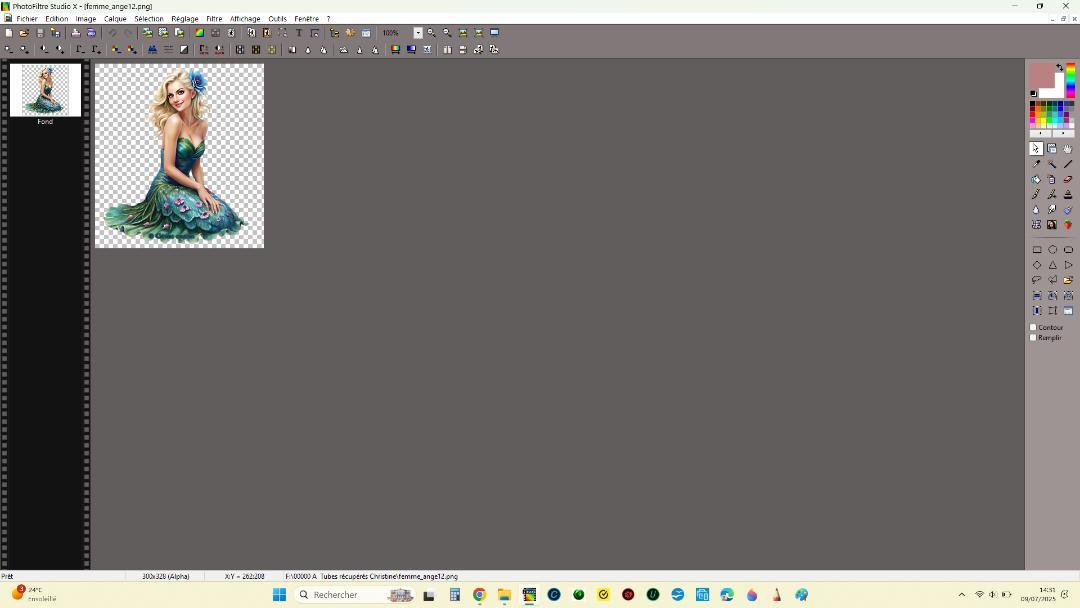Select the Mona Lisa art brush tool
The width and height of the screenshot is (1080, 608).
[1052, 224]
